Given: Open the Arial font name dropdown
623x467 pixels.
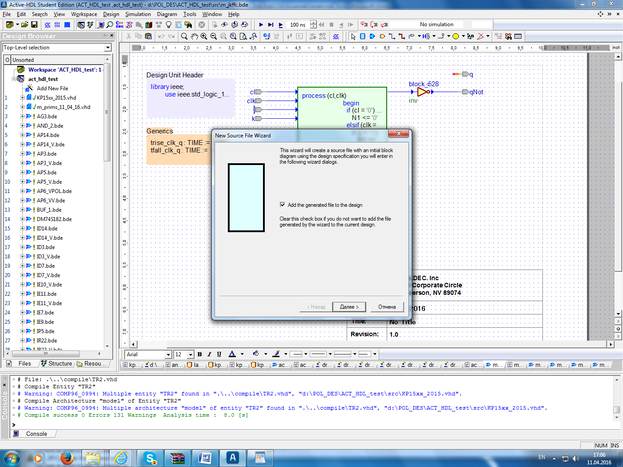Looking at the screenshot, I should pyautogui.click(x=167, y=354).
